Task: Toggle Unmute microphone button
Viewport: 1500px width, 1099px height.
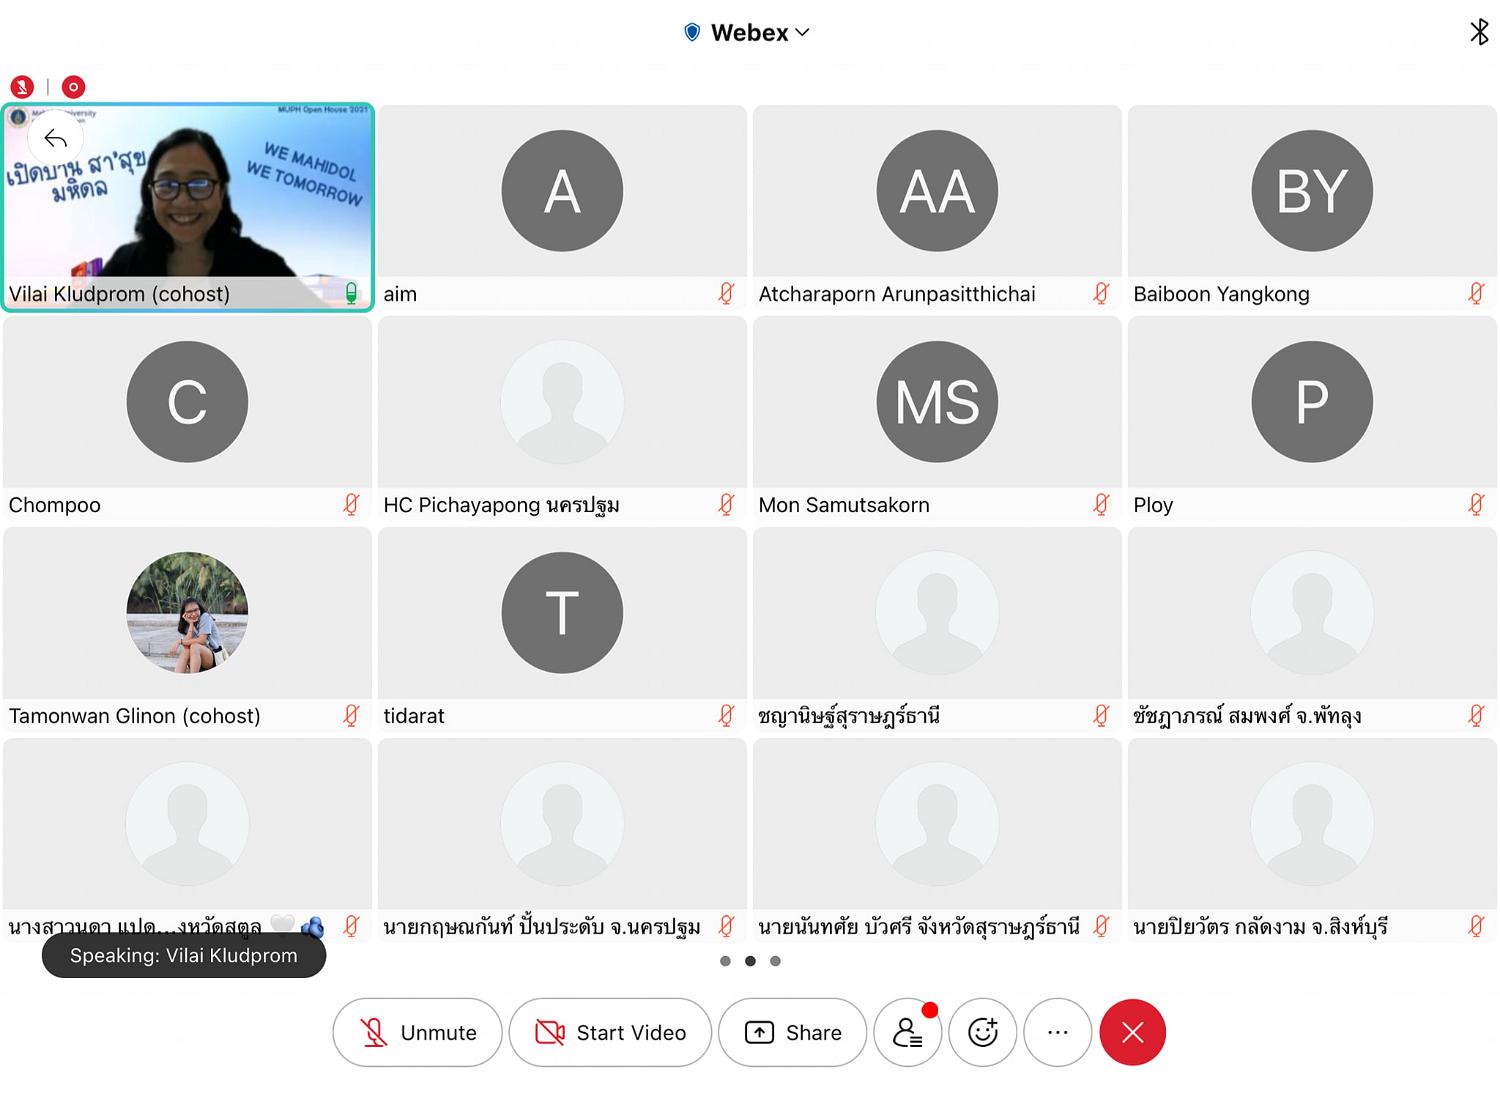Action: pos(417,1032)
